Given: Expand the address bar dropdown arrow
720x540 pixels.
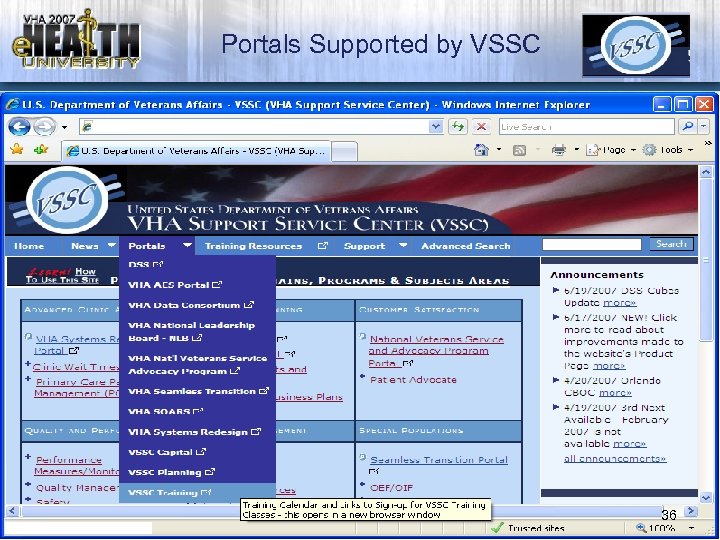Looking at the screenshot, I should 436,126.
